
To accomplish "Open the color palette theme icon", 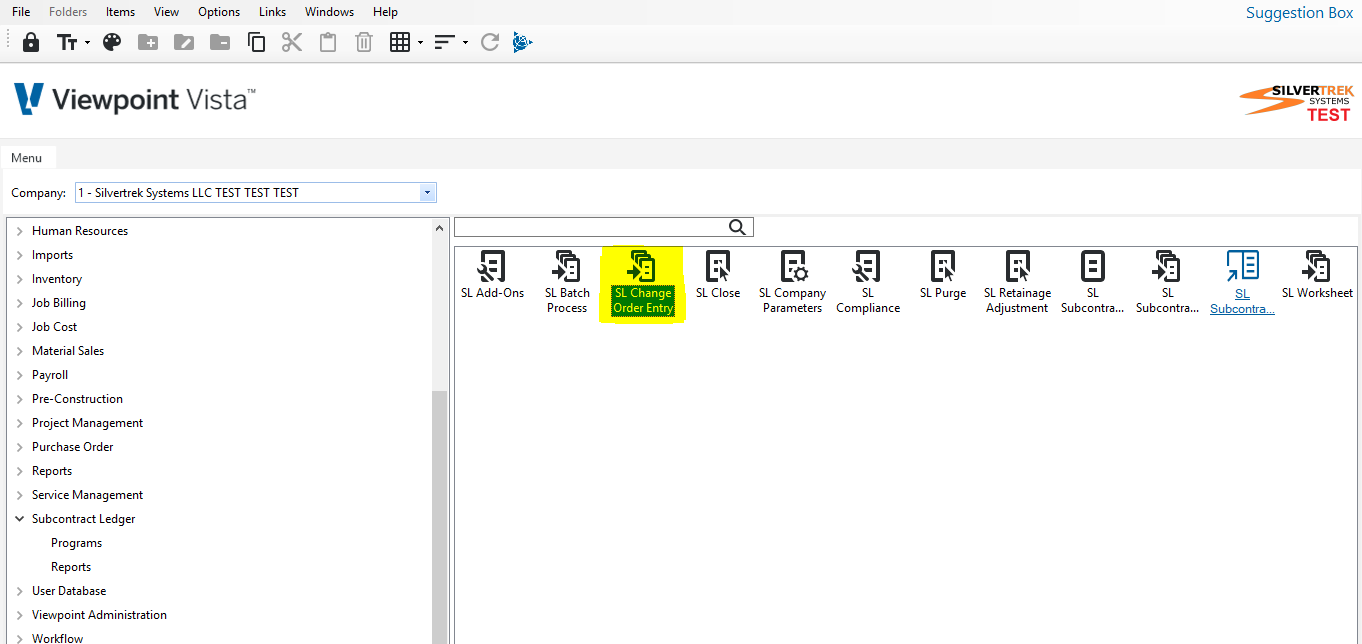I will click(112, 42).
